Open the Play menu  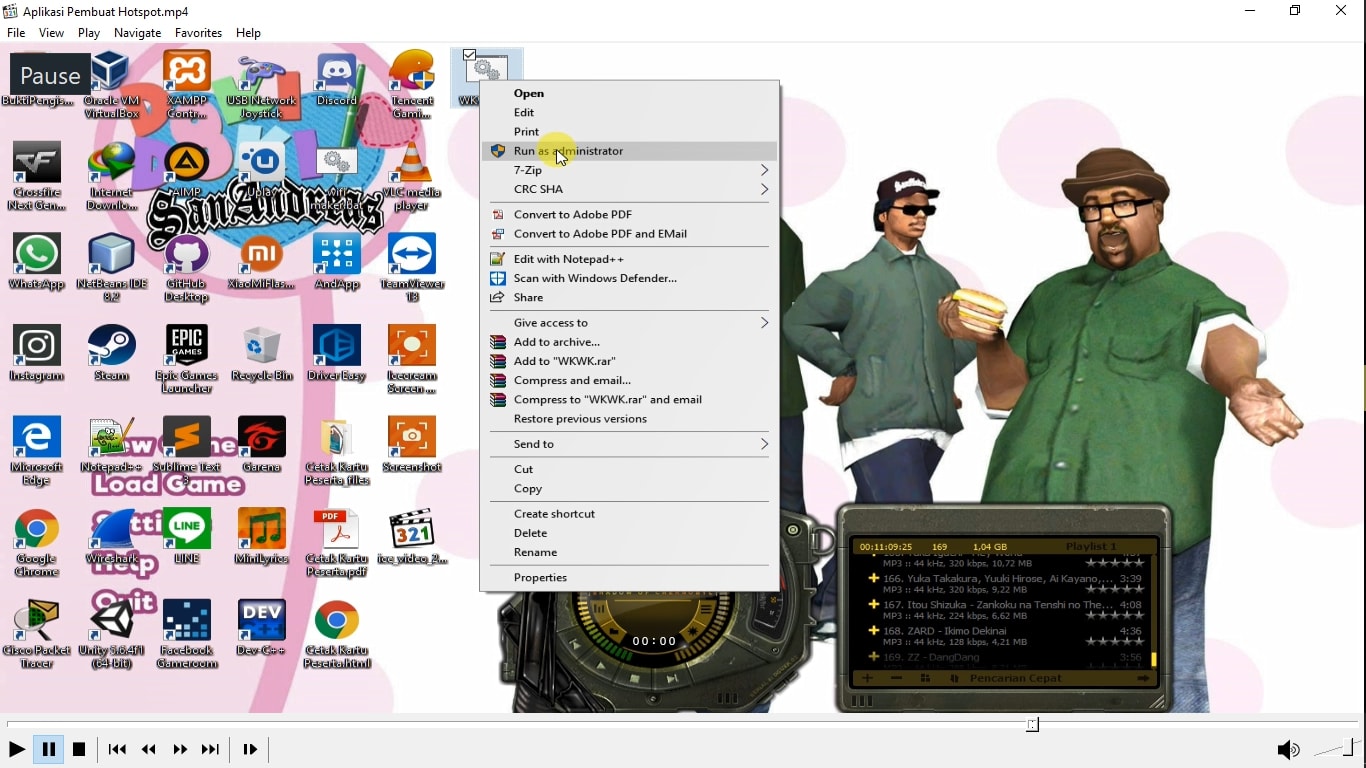89,33
